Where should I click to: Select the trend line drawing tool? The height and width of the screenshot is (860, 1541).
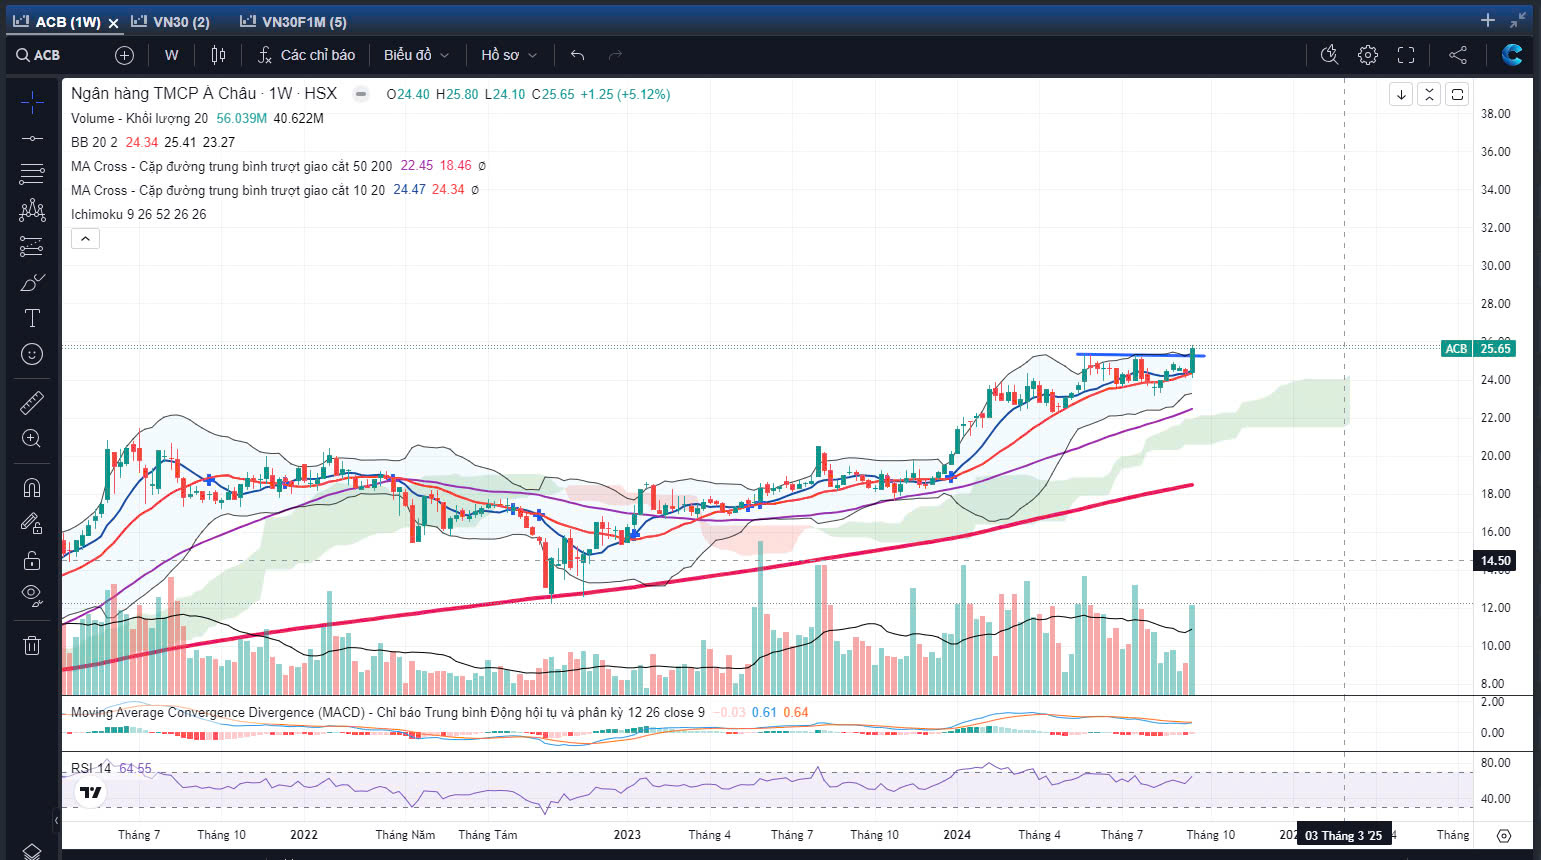(32, 138)
